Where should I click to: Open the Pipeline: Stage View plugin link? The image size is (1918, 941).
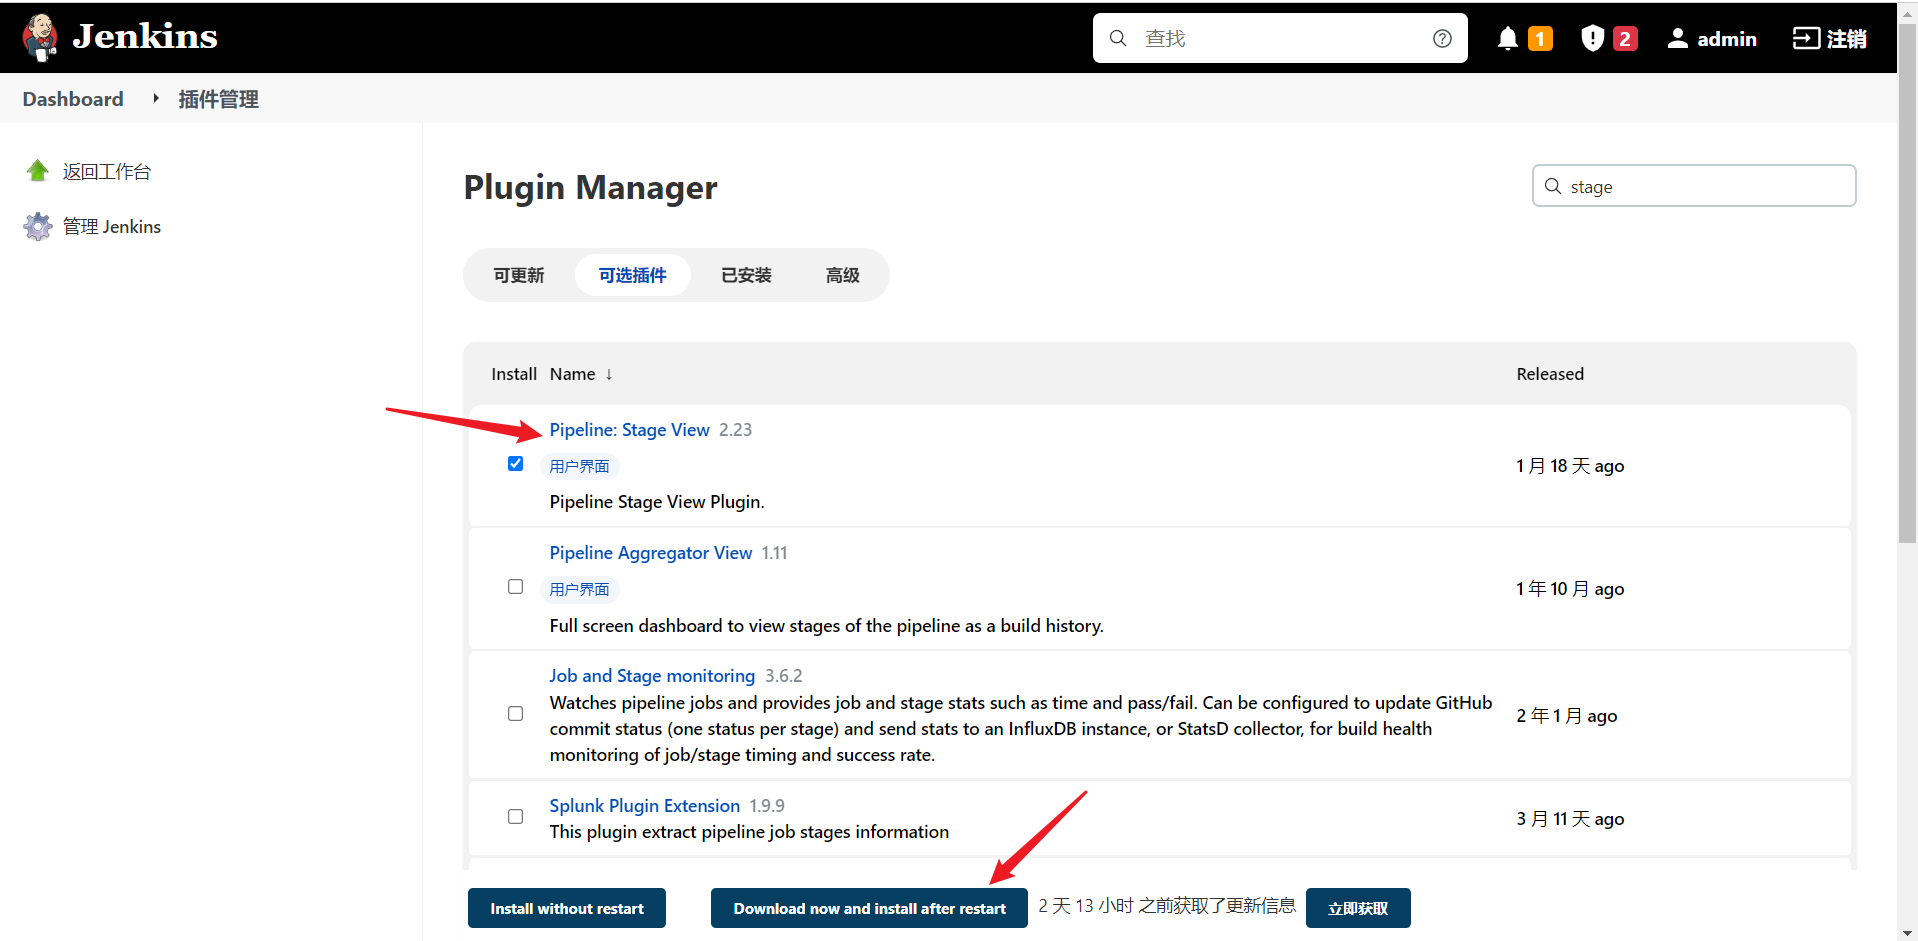629,430
